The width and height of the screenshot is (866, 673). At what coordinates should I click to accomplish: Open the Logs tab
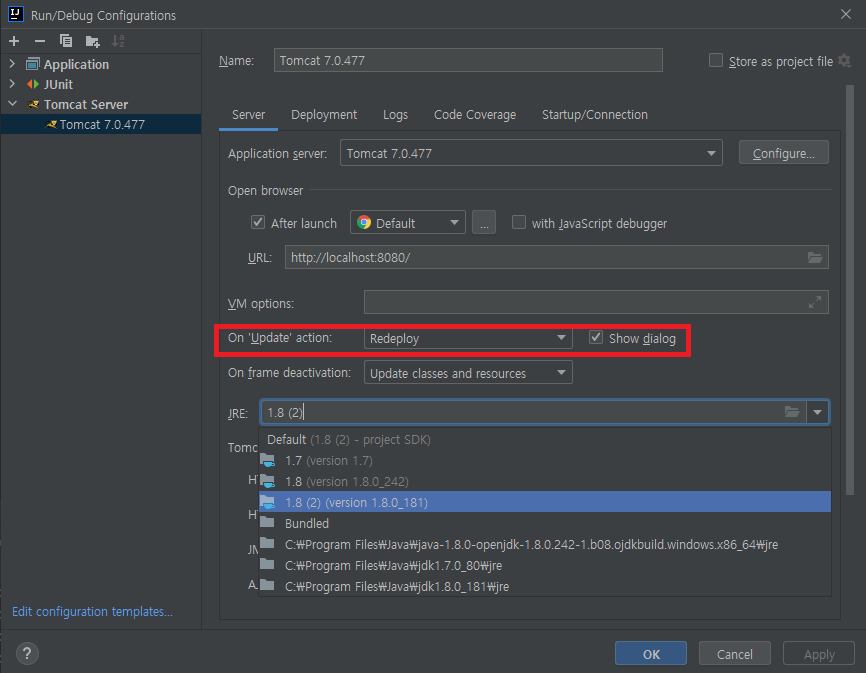click(395, 115)
